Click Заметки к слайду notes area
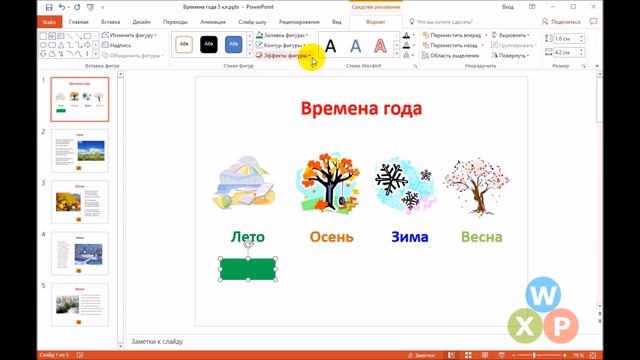The width and height of the screenshot is (640, 360). (x=157, y=341)
